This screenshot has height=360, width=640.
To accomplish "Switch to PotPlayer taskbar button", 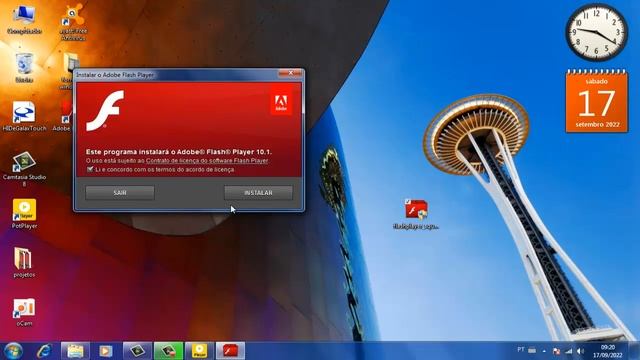I will click(199, 351).
